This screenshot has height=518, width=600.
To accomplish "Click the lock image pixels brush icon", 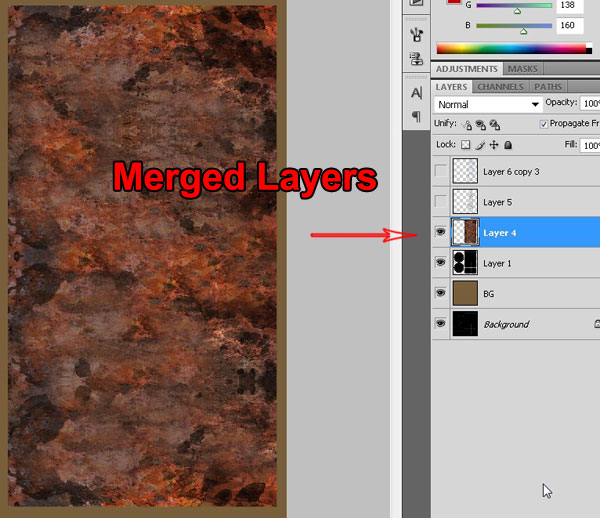I will pos(479,145).
